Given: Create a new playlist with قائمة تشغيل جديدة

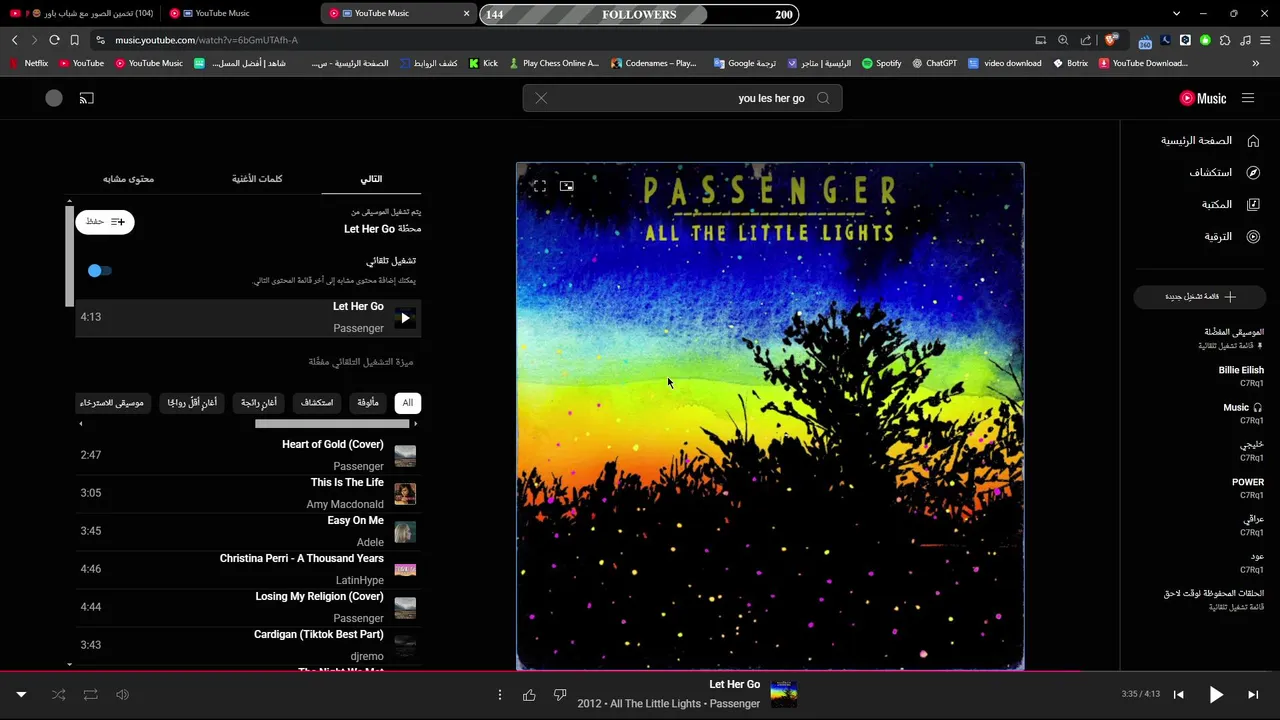Looking at the screenshot, I should tap(1200, 297).
